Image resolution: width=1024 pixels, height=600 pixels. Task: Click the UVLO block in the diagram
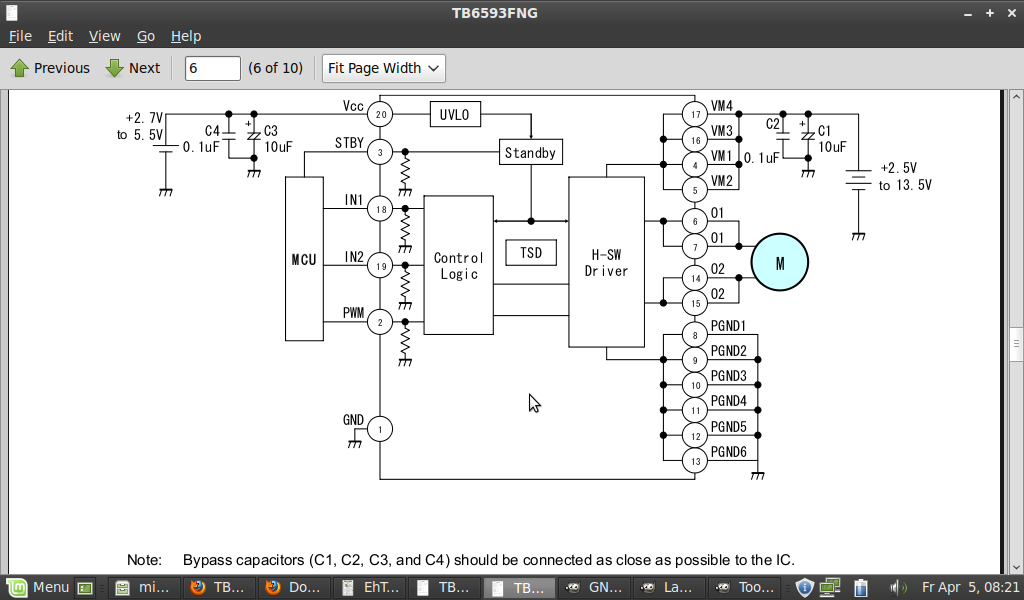coord(455,114)
